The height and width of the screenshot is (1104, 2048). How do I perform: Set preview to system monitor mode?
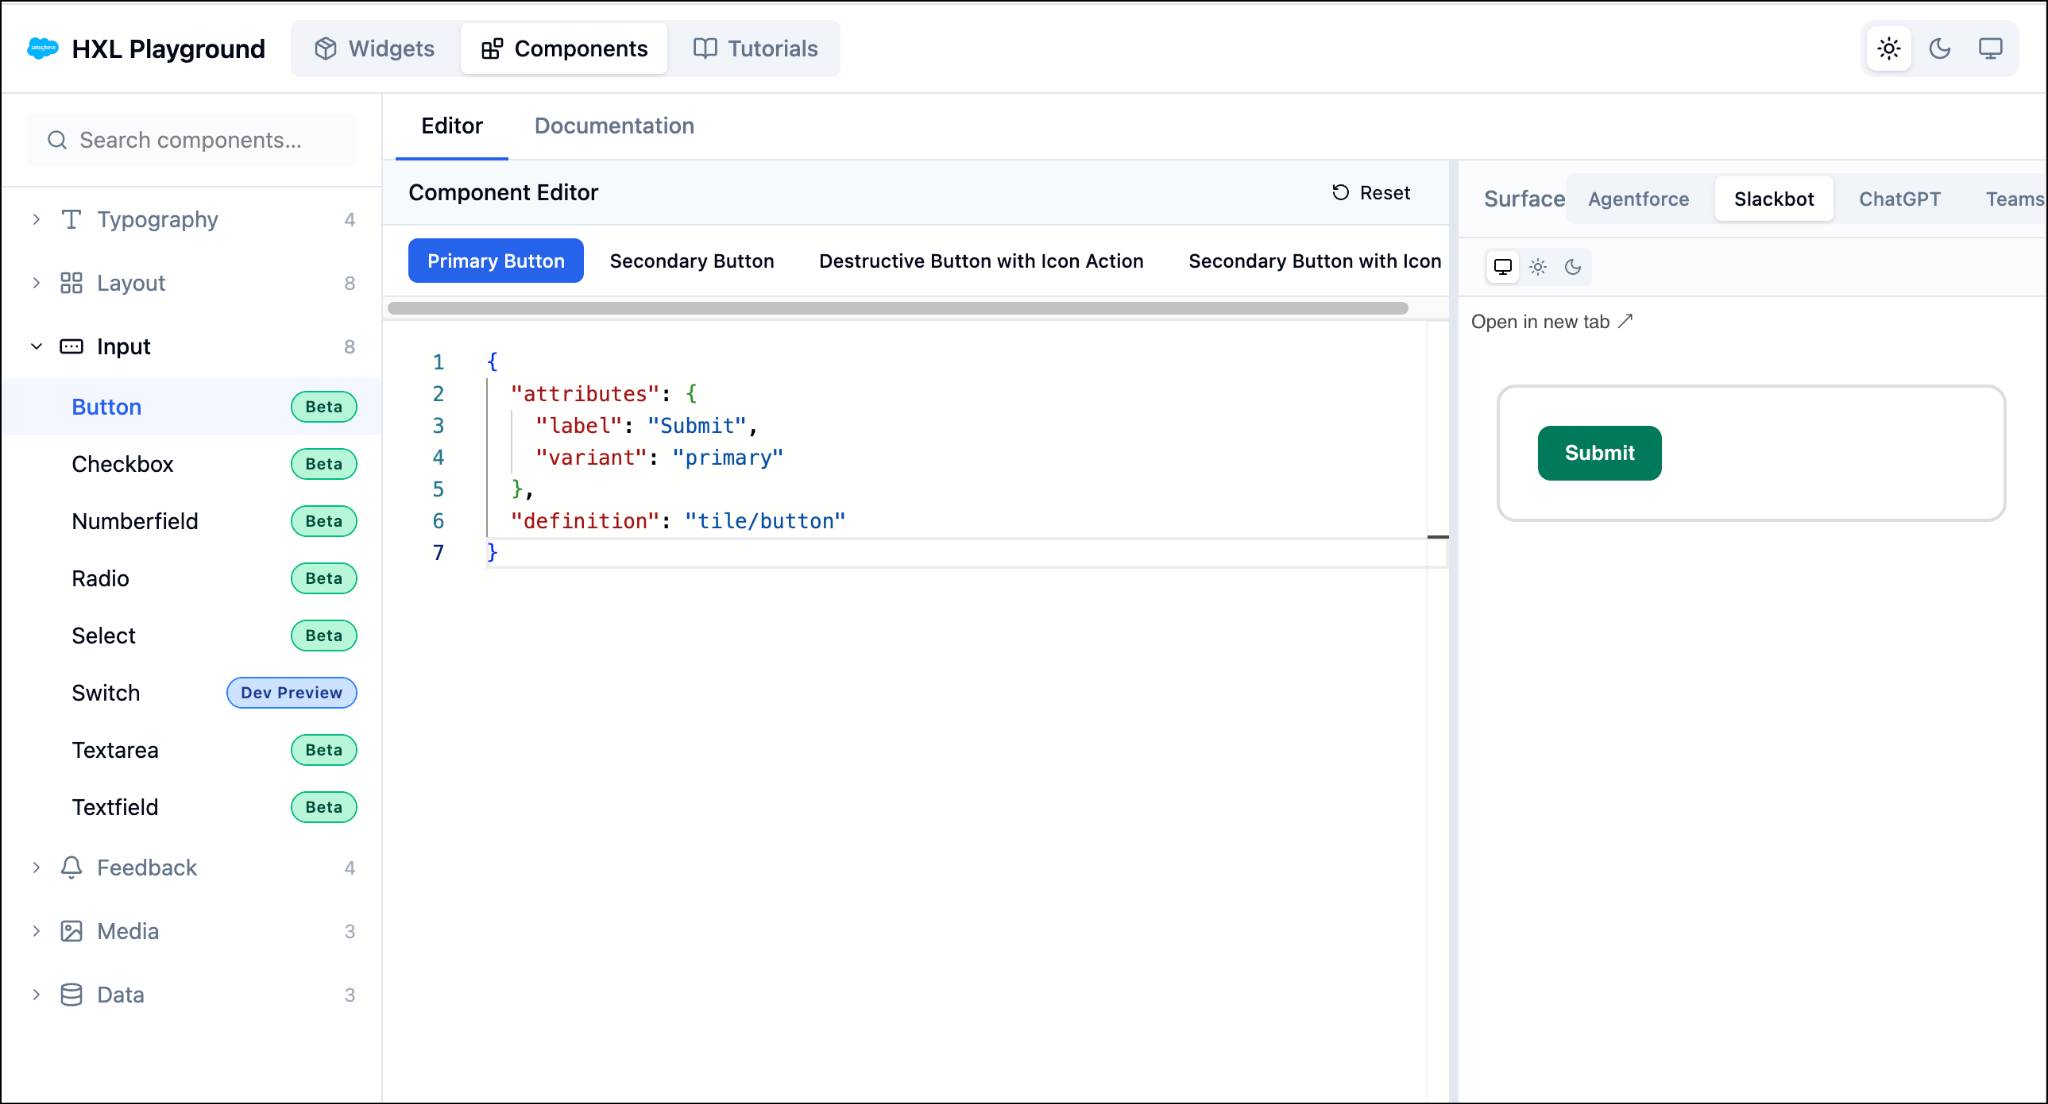tap(1502, 267)
